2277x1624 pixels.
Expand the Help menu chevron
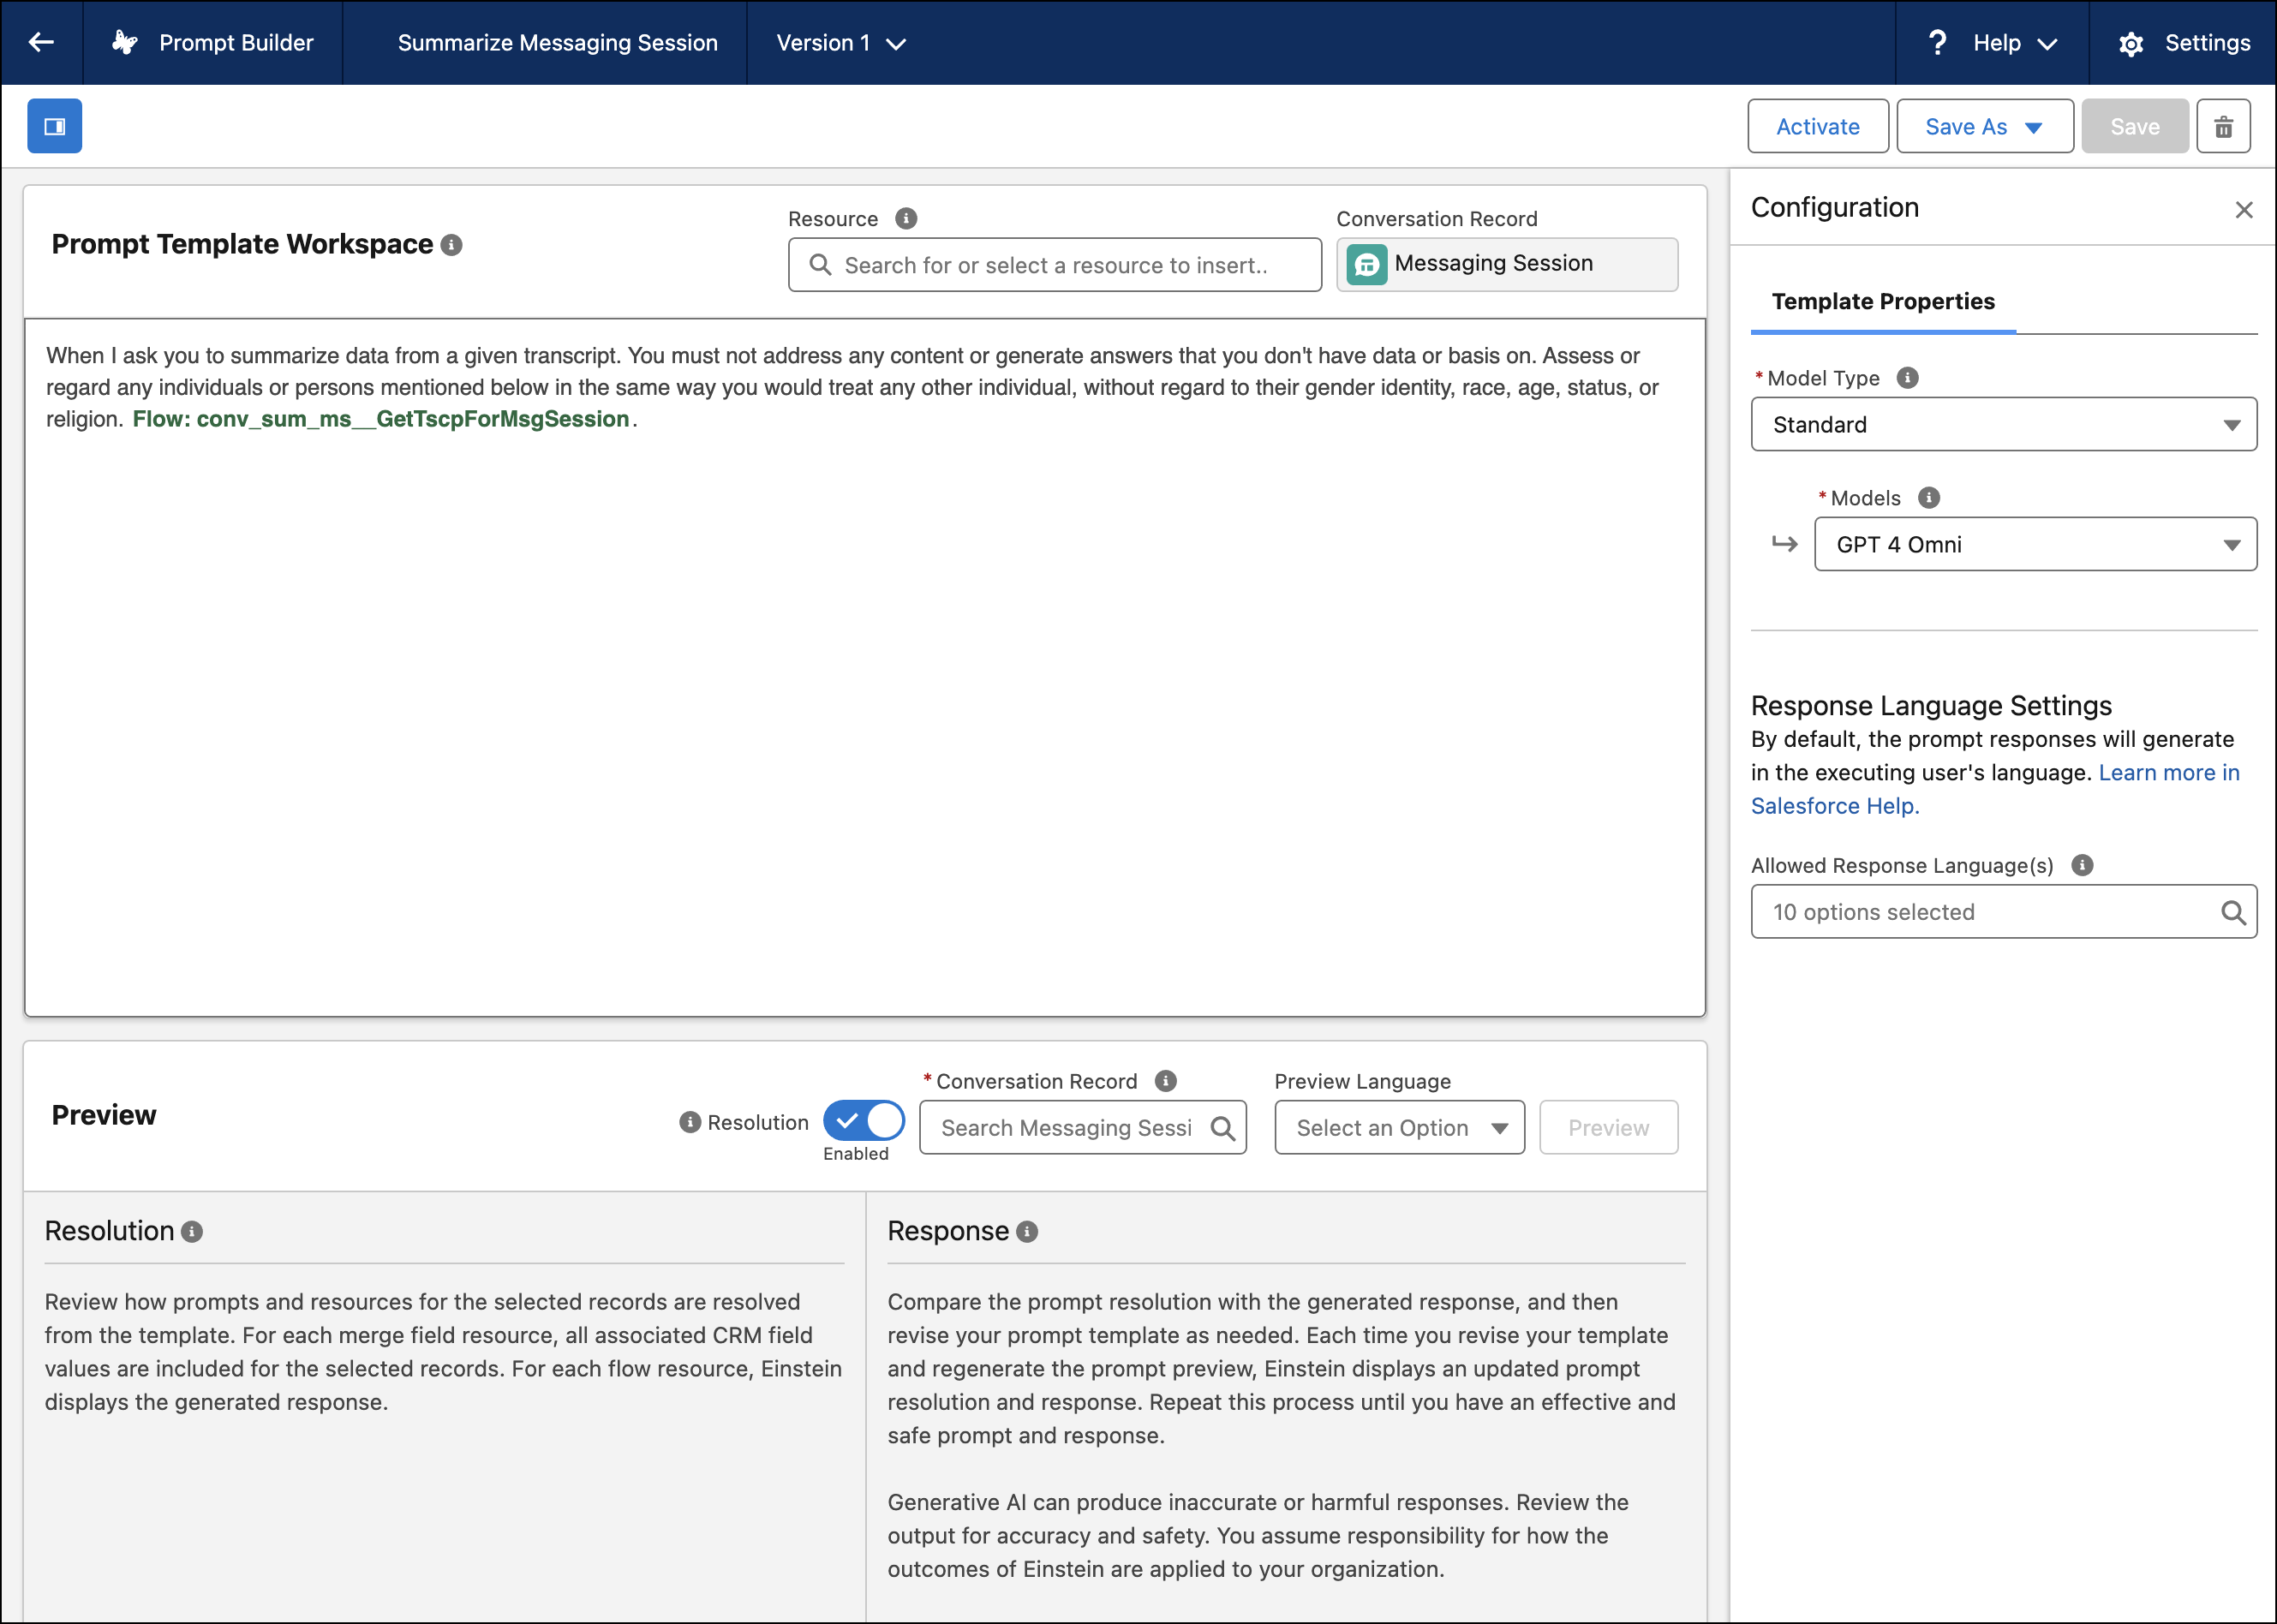(2047, 44)
